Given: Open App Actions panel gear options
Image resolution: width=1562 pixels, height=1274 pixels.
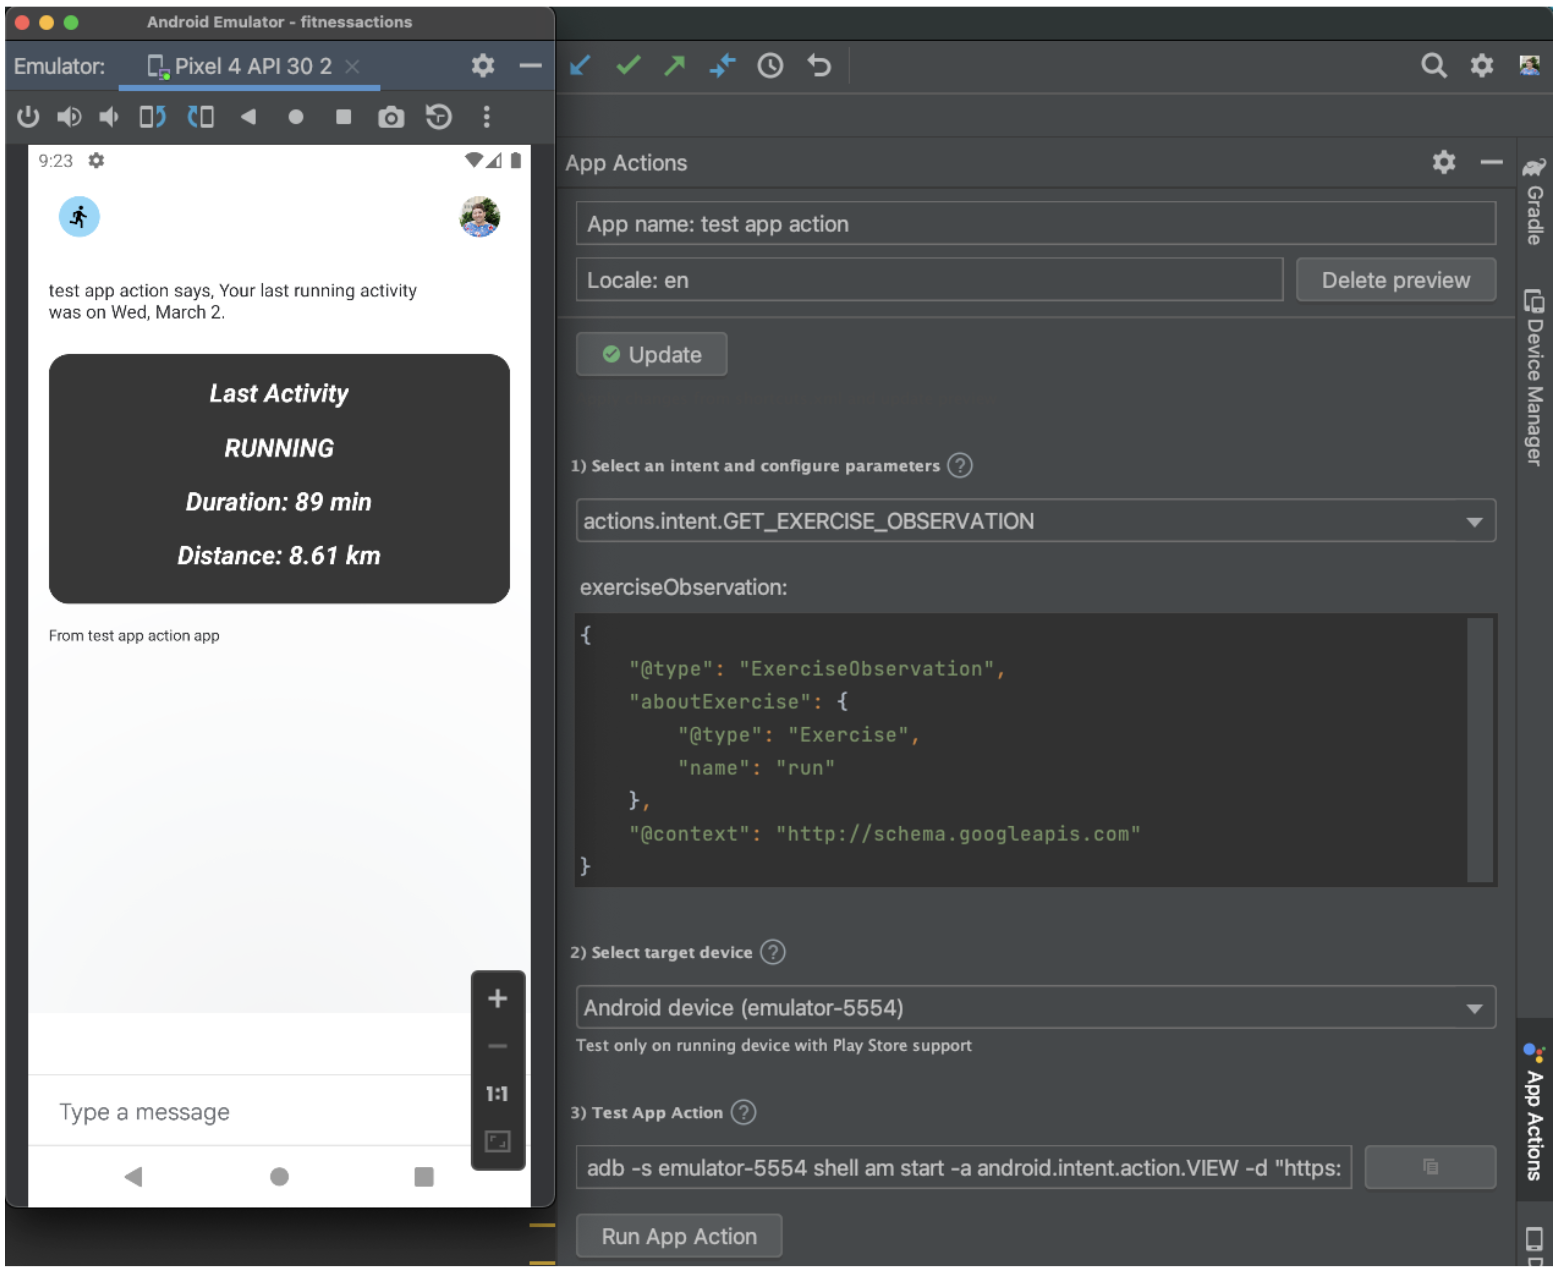Looking at the screenshot, I should 1443,162.
